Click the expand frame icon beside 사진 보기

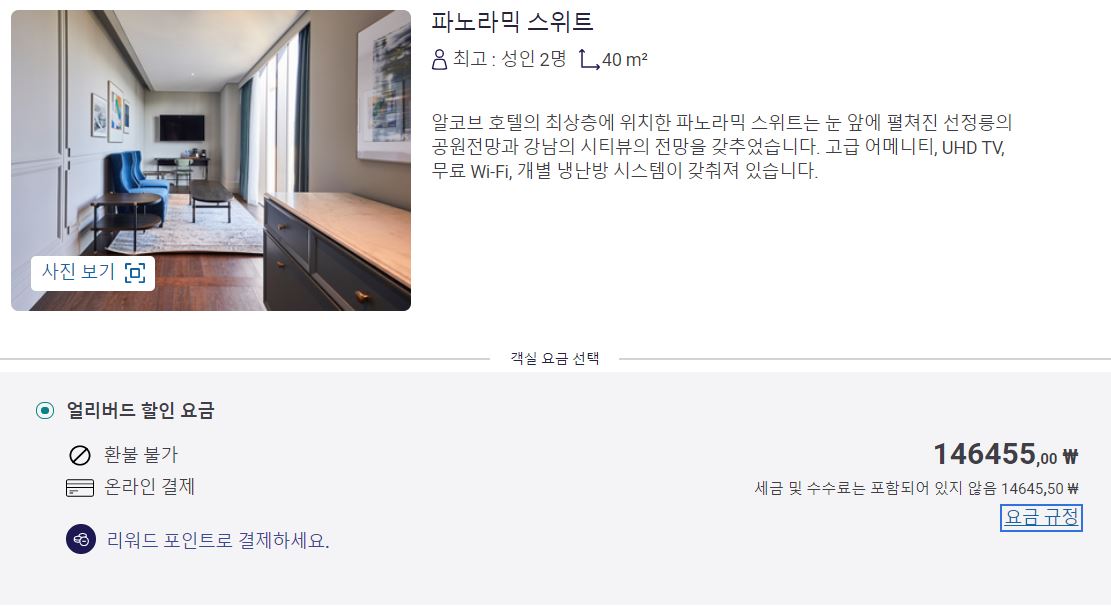pos(135,273)
